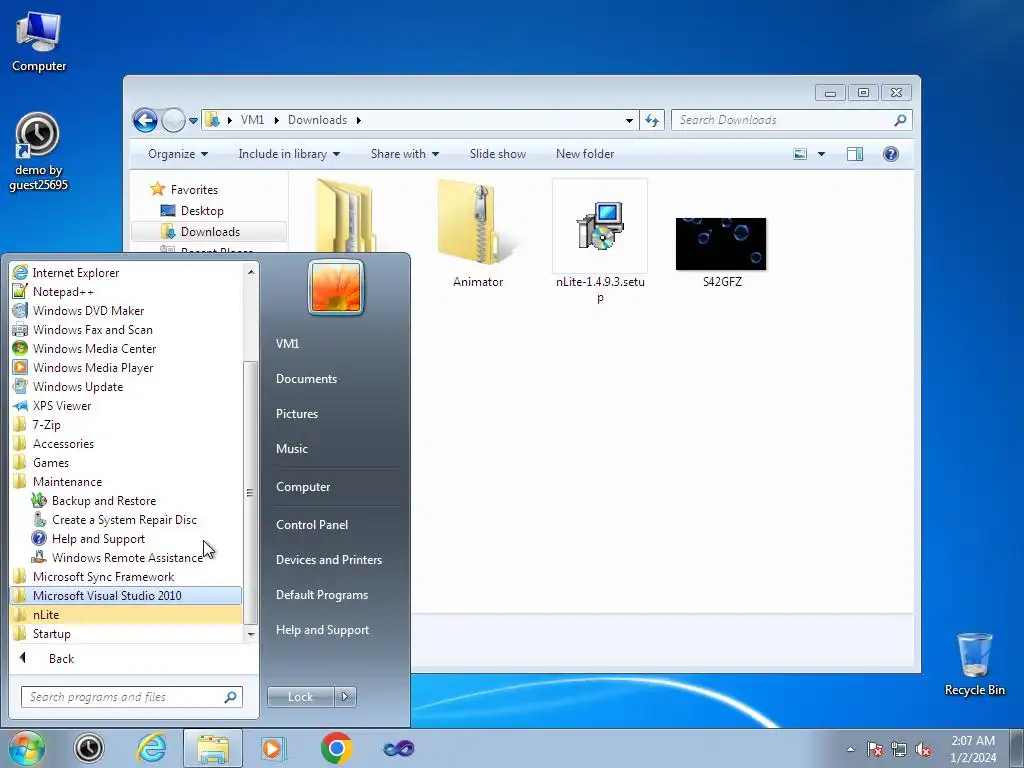Select the S42GFZ thumbnail
Image resolution: width=1024 pixels, height=768 pixels.
722,252
